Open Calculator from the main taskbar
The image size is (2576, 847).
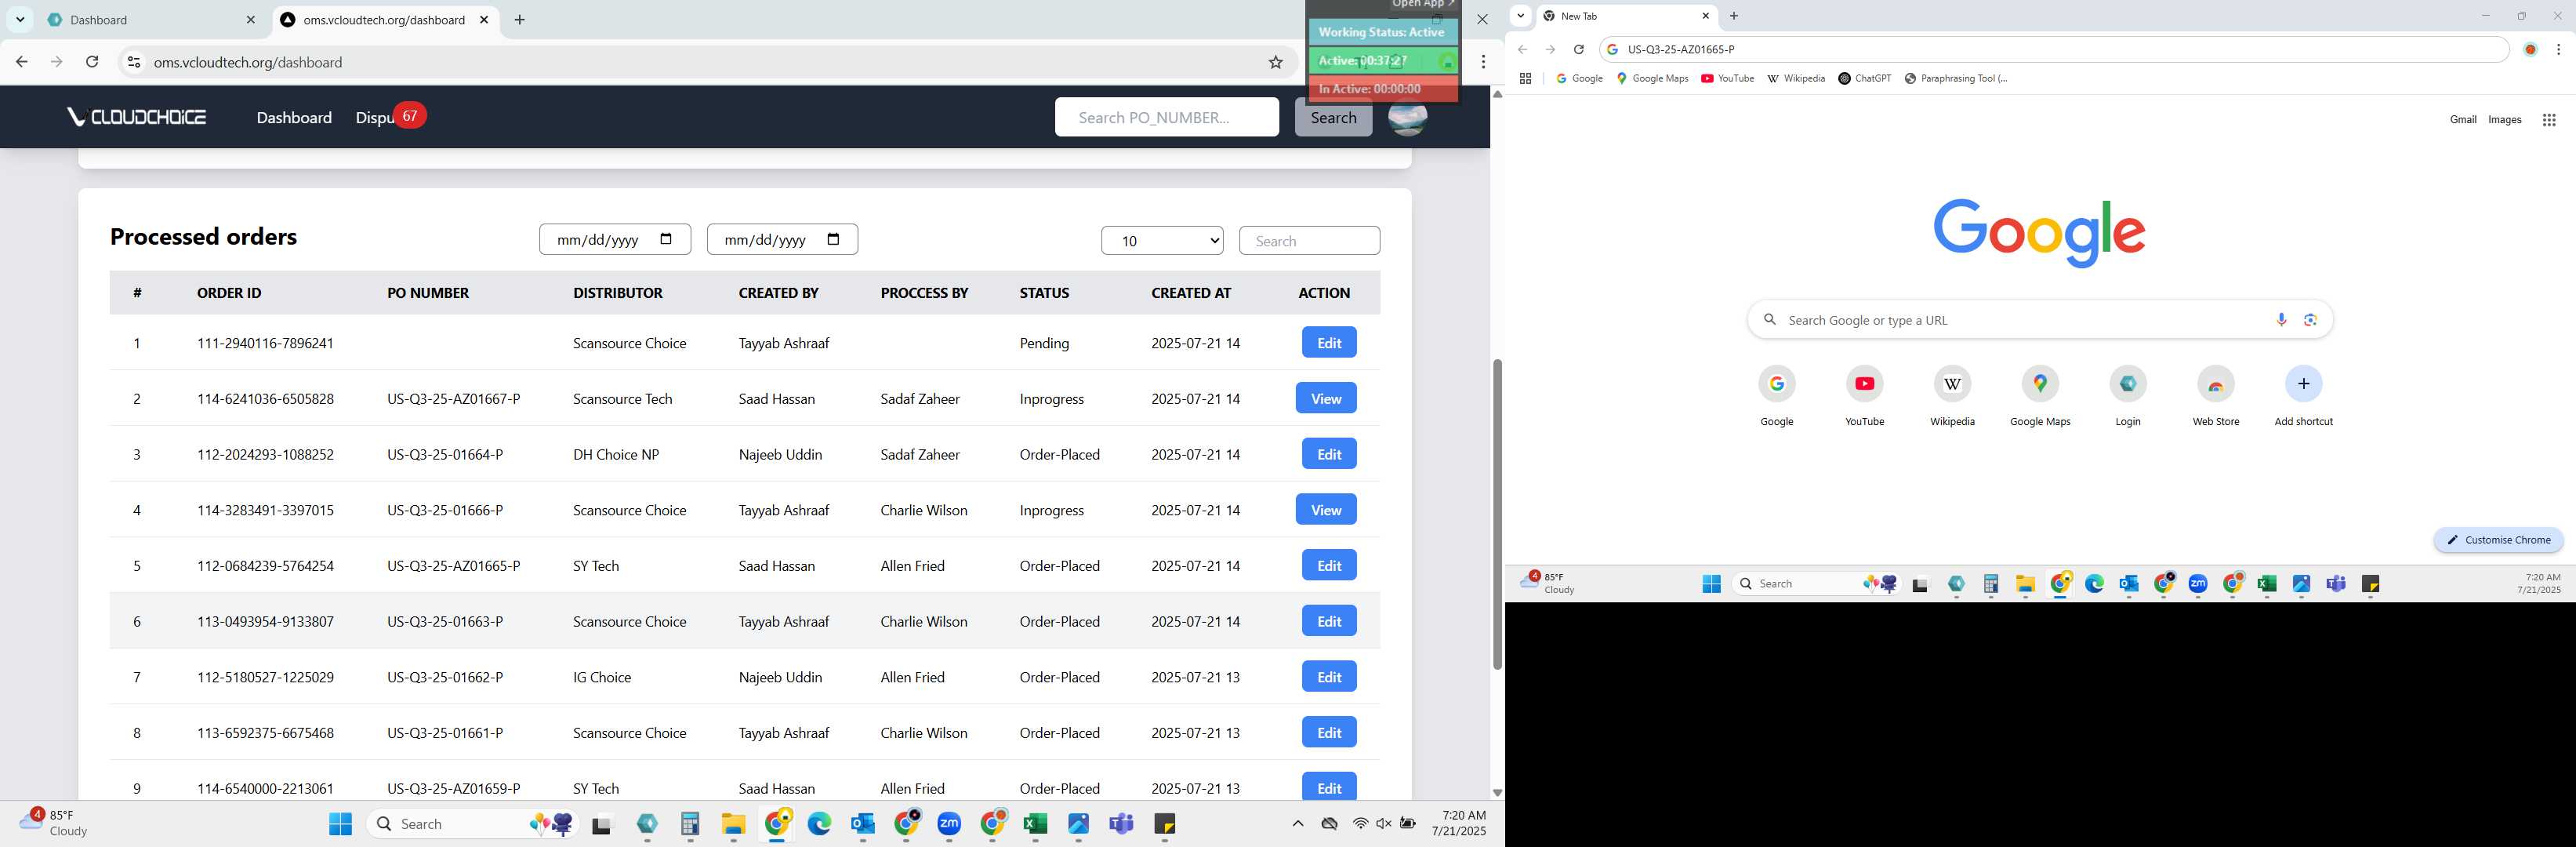(690, 824)
